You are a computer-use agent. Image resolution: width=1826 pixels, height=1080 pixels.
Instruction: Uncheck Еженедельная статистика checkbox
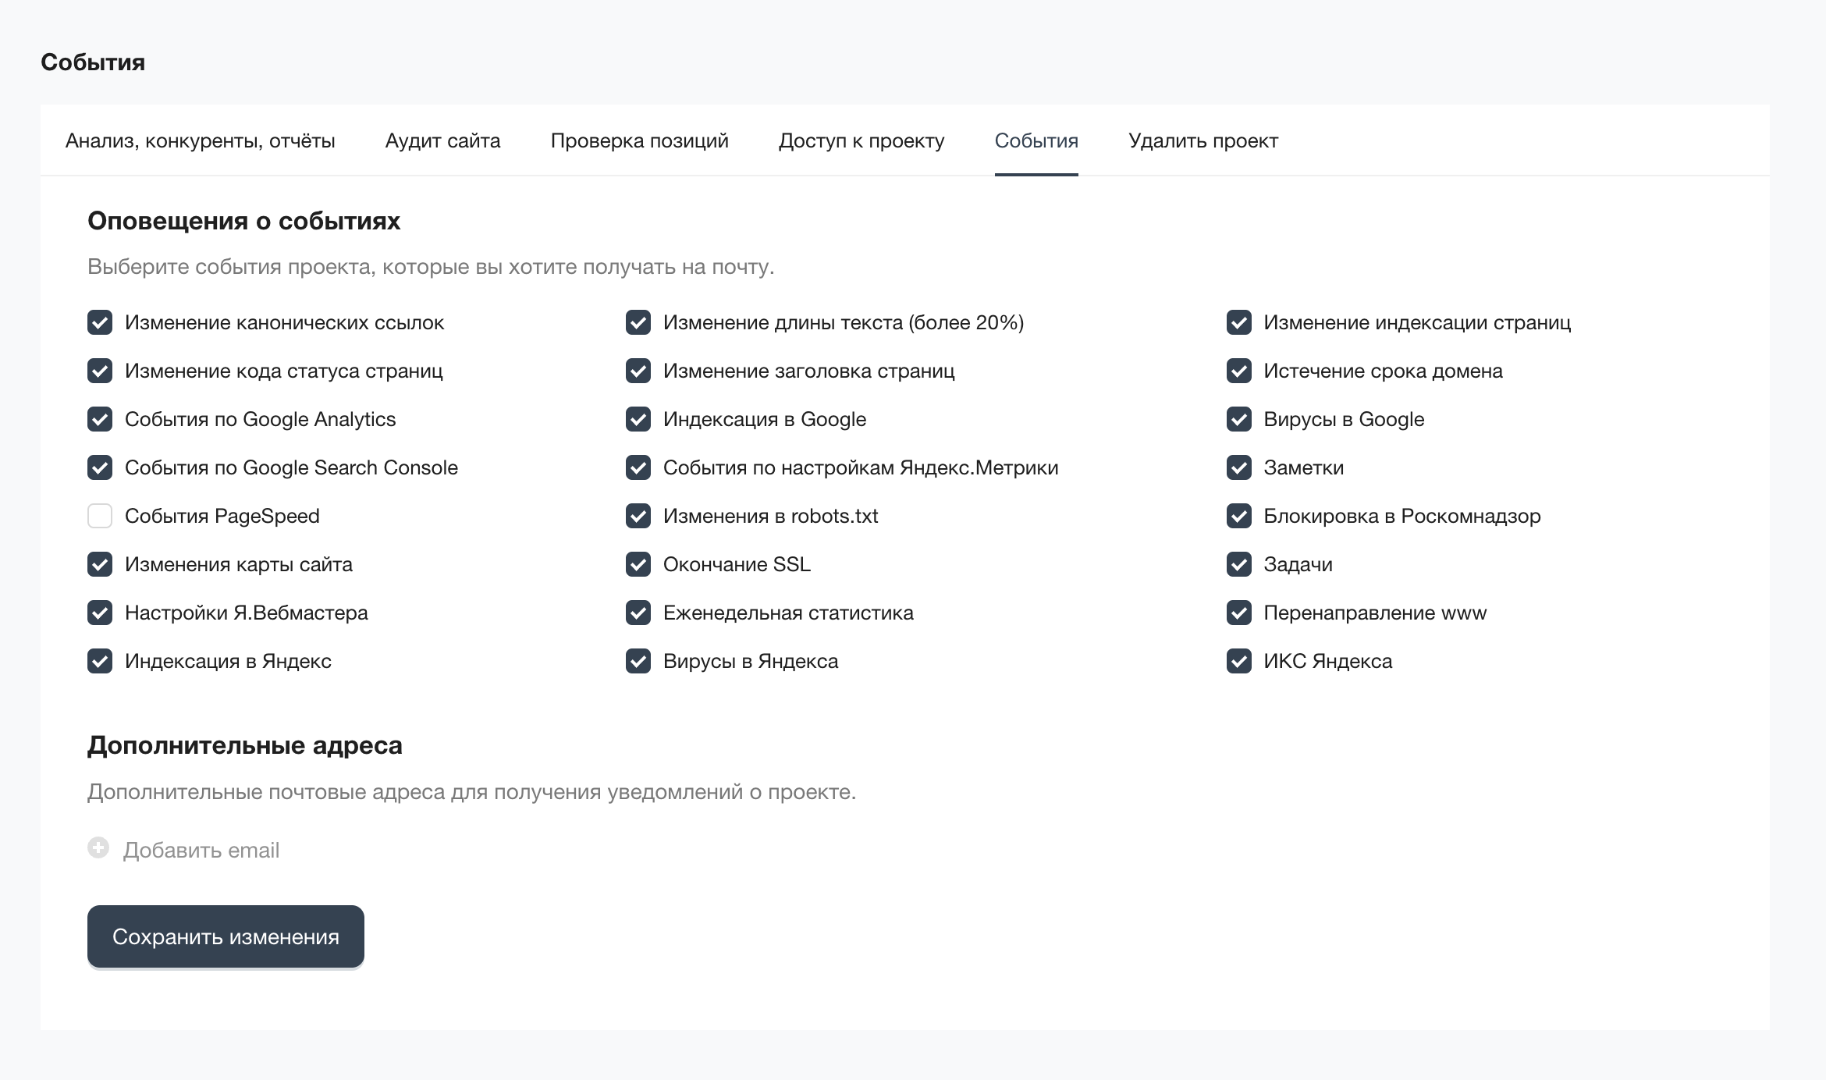point(638,613)
